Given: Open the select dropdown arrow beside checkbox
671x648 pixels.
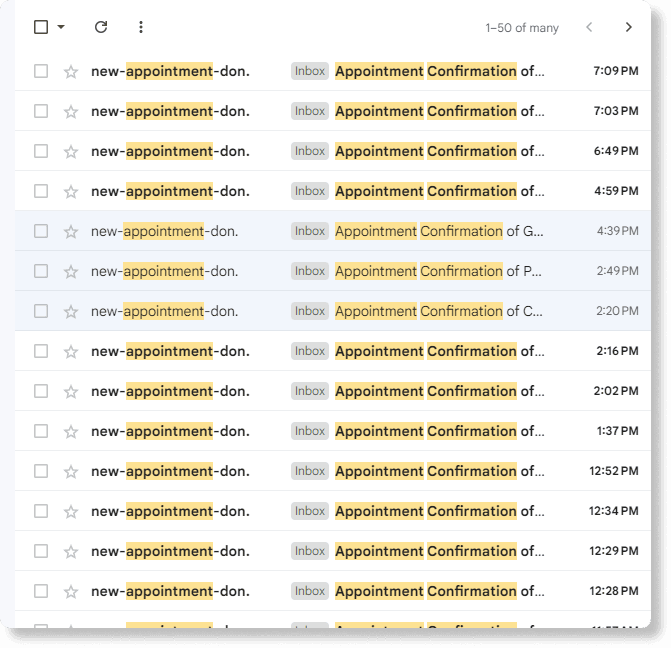Looking at the screenshot, I should 61,27.
